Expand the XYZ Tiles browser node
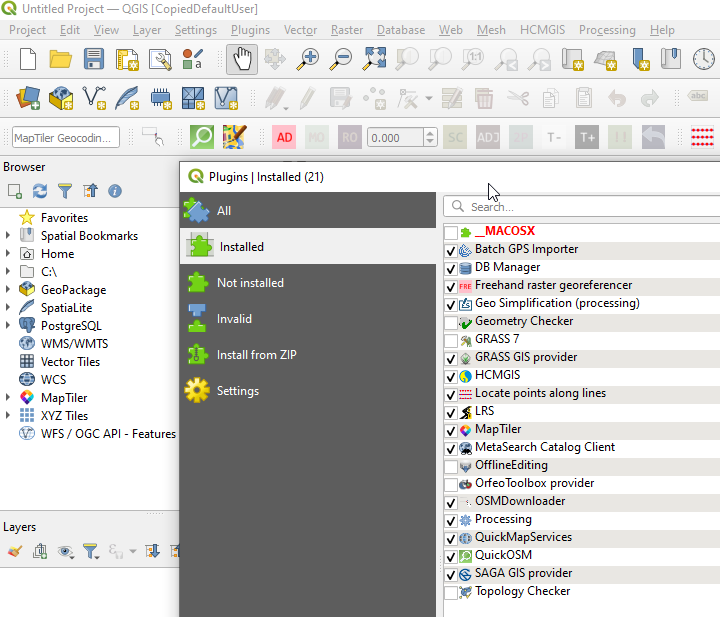This screenshot has width=720, height=617. (8, 415)
